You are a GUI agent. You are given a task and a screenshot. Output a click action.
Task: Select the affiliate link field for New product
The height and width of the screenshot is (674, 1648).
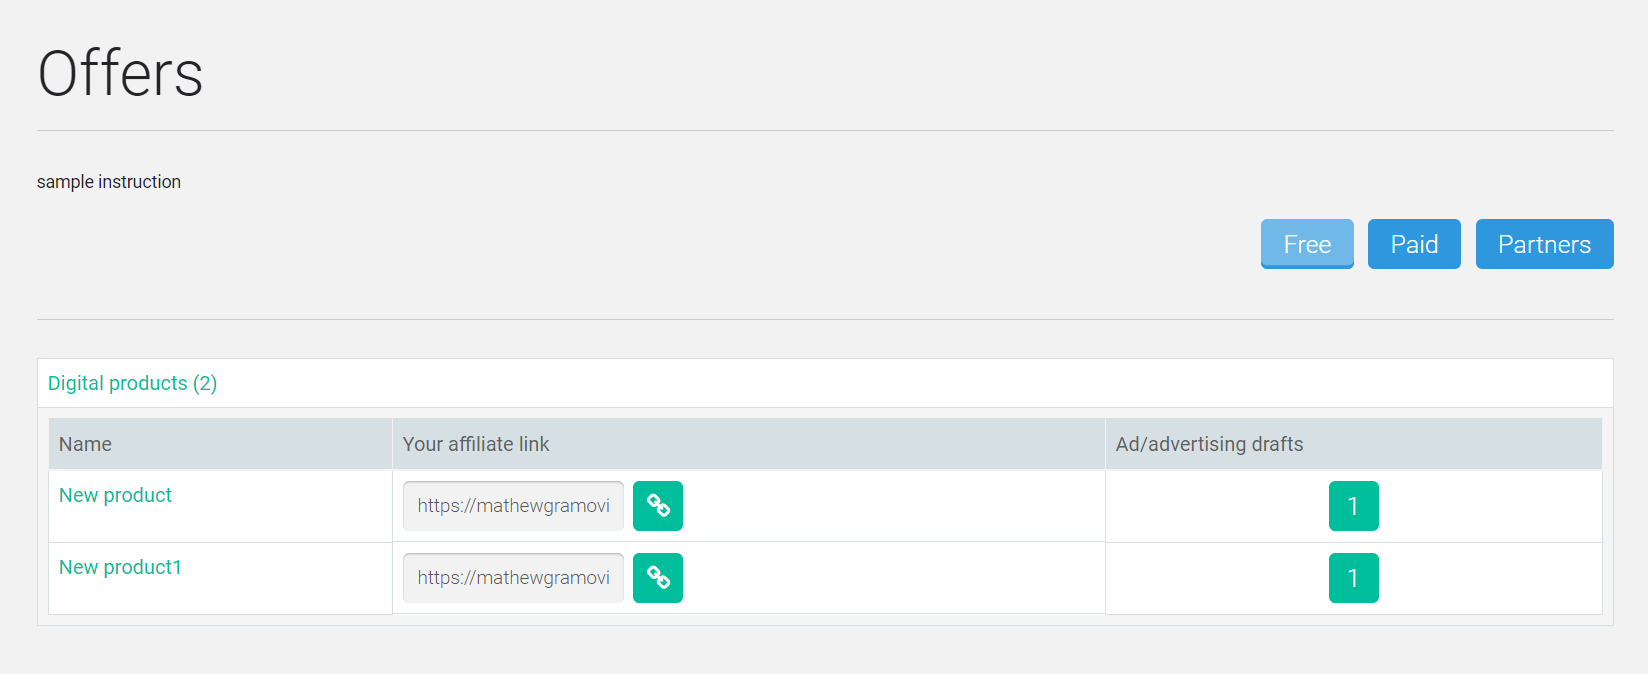[x=513, y=506]
